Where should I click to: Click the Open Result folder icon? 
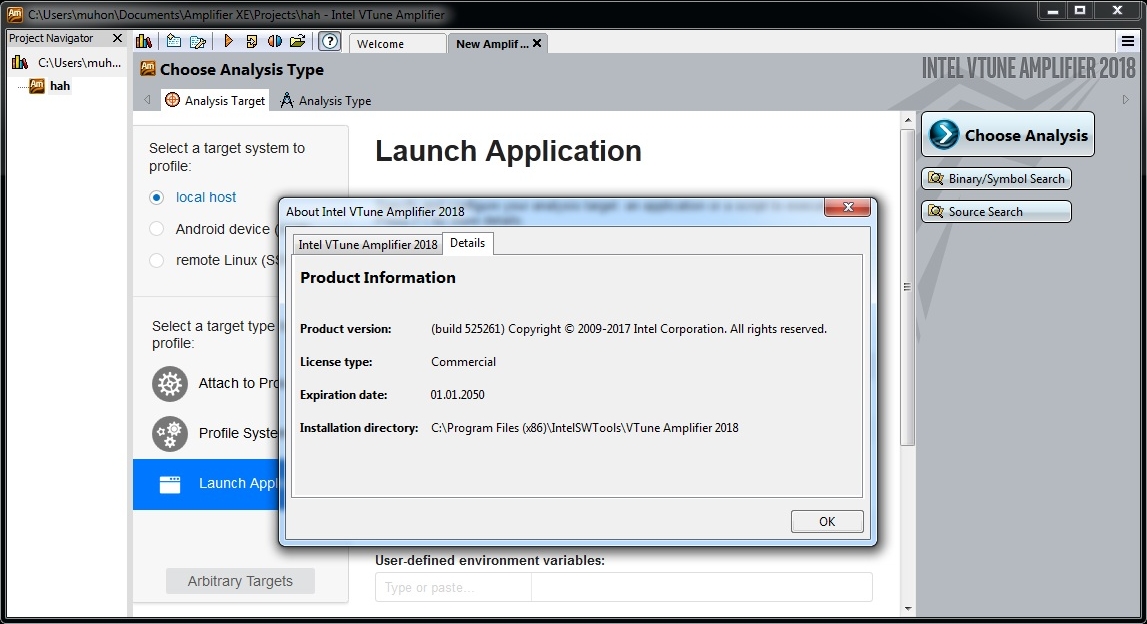(298, 41)
